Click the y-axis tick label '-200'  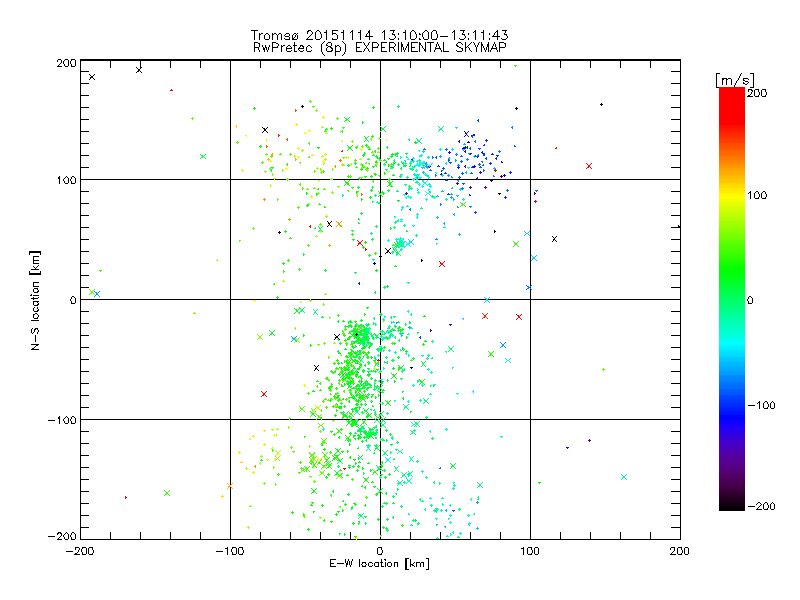pos(62,536)
